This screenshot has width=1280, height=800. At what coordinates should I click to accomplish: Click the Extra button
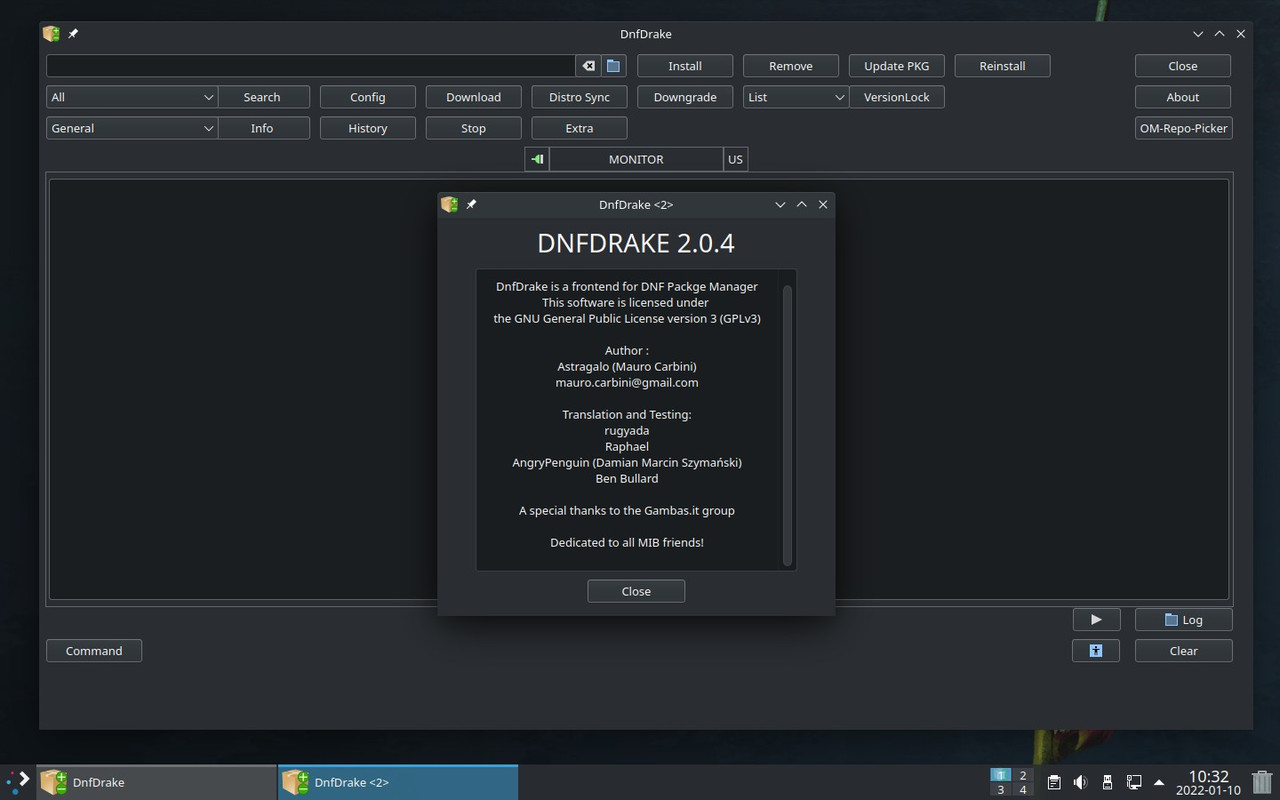pyautogui.click(x=580, y=128)
